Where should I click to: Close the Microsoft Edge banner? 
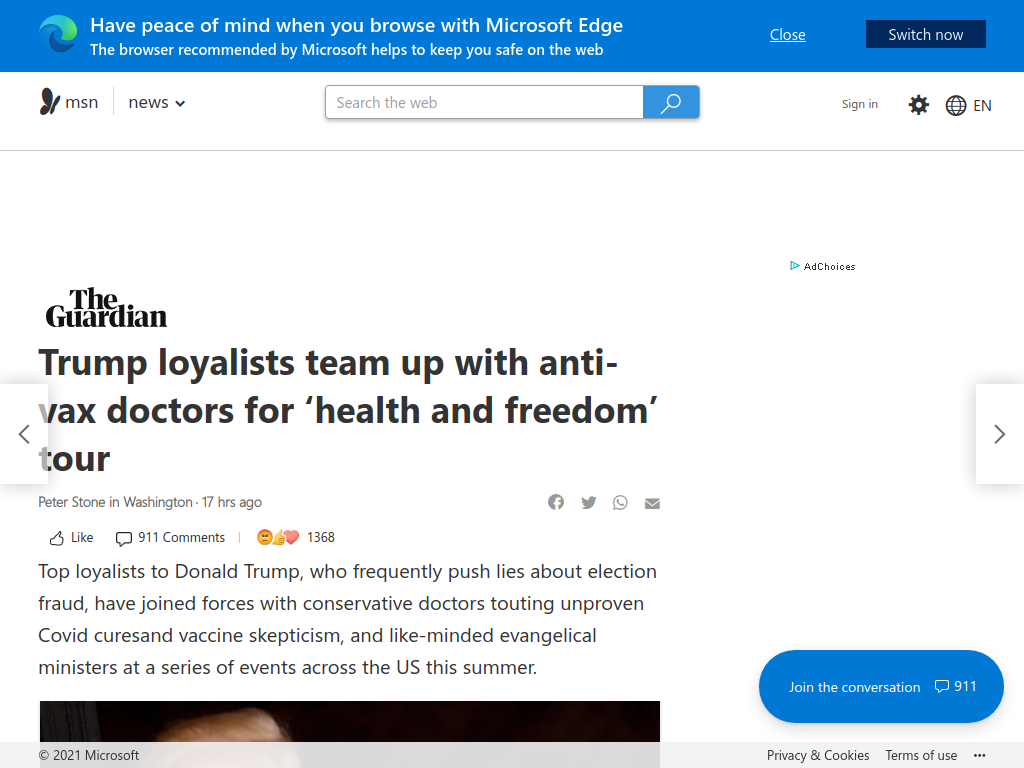787,35
